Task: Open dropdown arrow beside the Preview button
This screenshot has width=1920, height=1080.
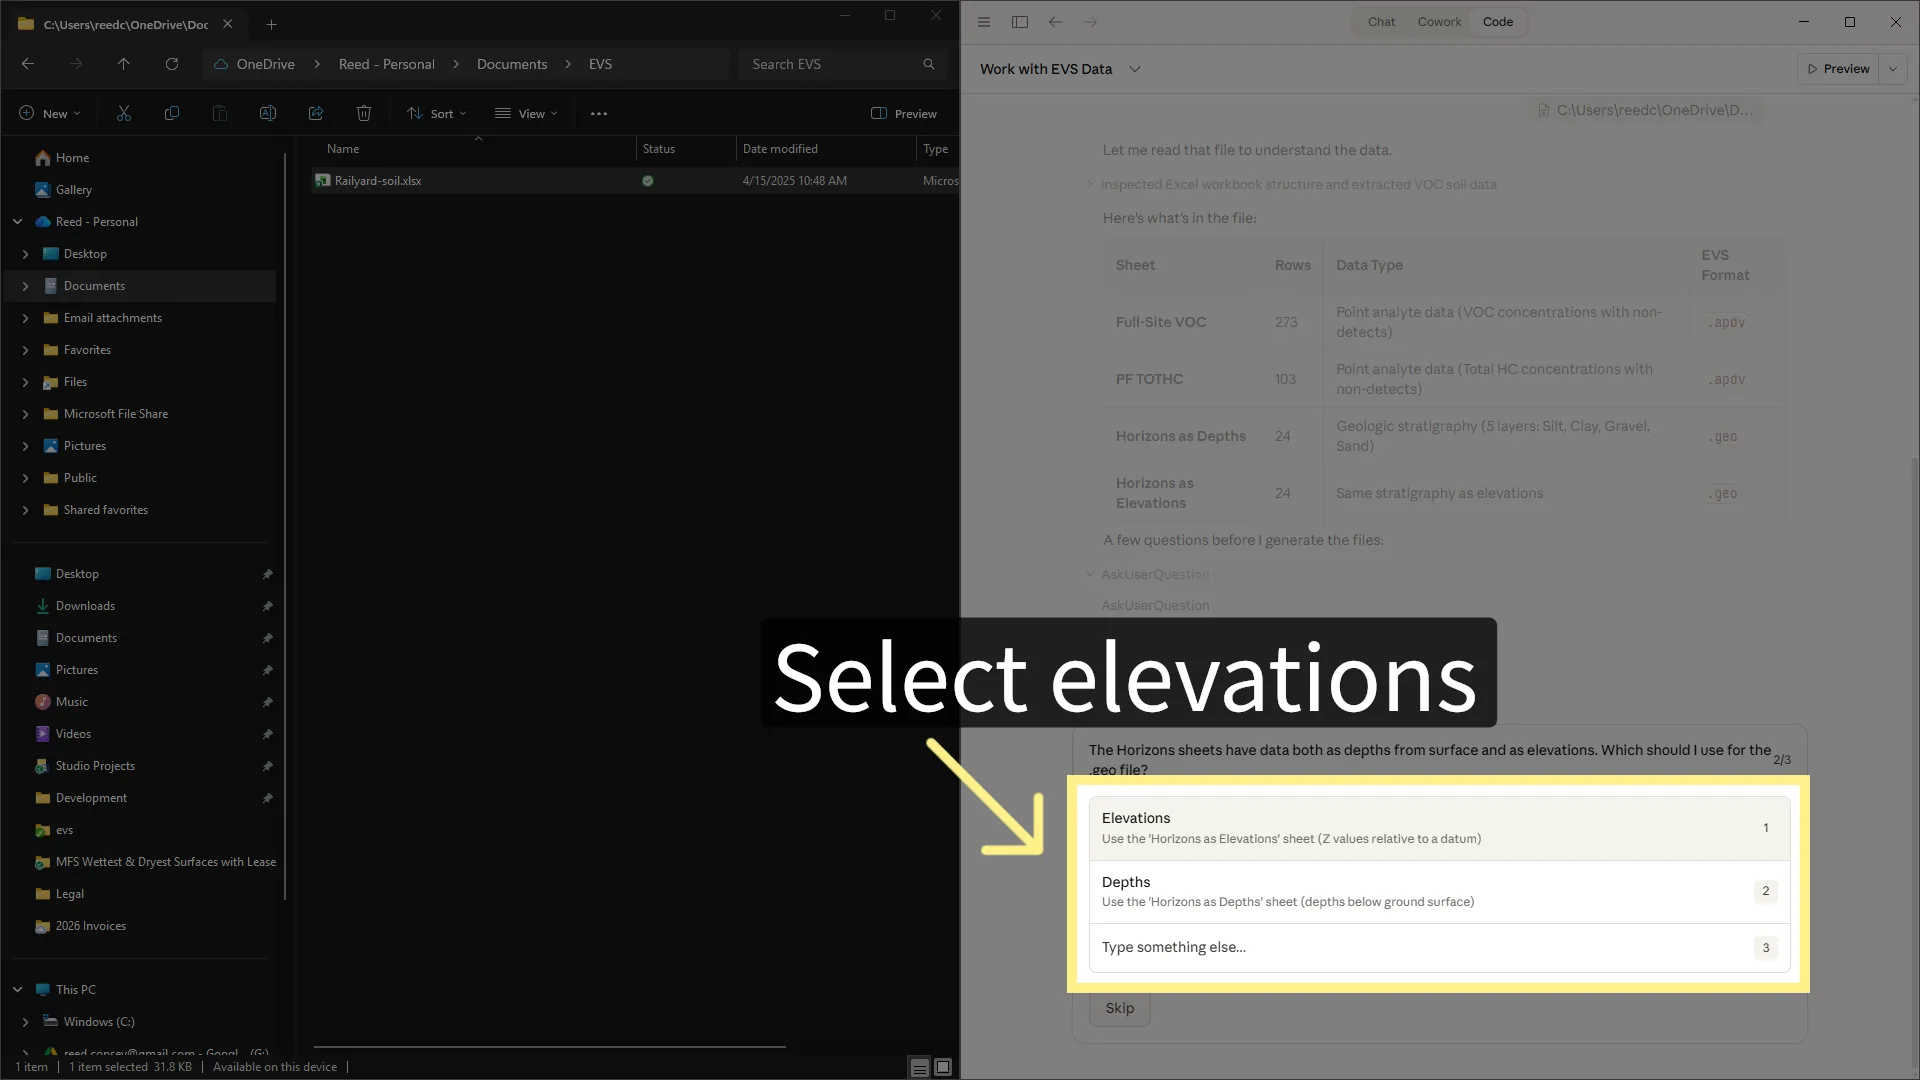Action: point(1893,69)
